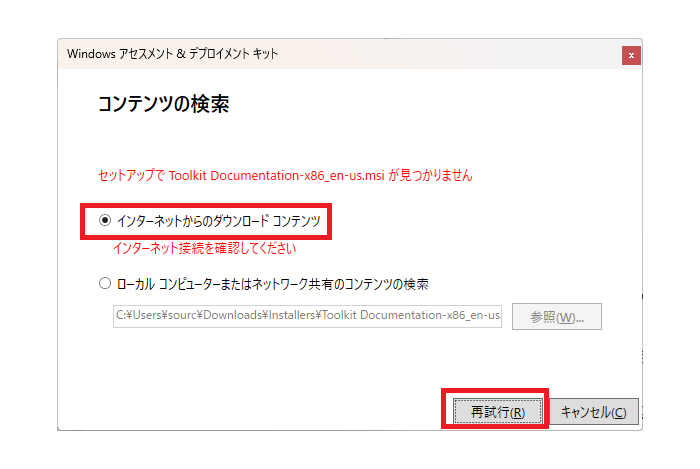Image resolution: width=700 pixels, height=469 pixels.
Task: Click the コンテンツの検索 heading
Action: tap(164, 104)
